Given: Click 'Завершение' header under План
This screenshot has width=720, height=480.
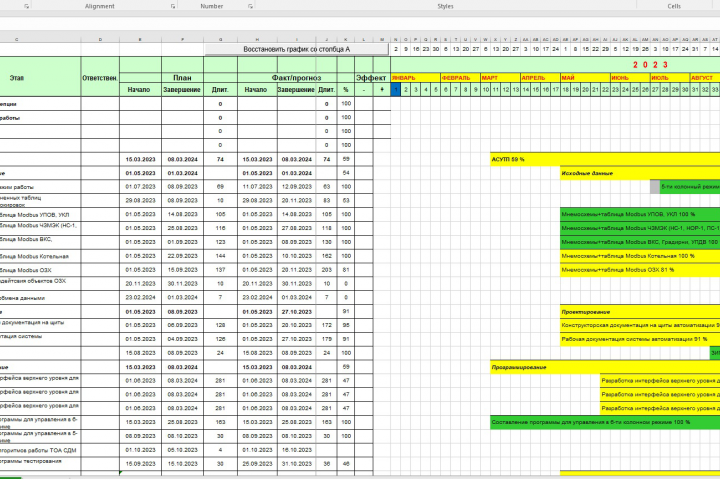Looking at the screenshot, I should 182,90.
